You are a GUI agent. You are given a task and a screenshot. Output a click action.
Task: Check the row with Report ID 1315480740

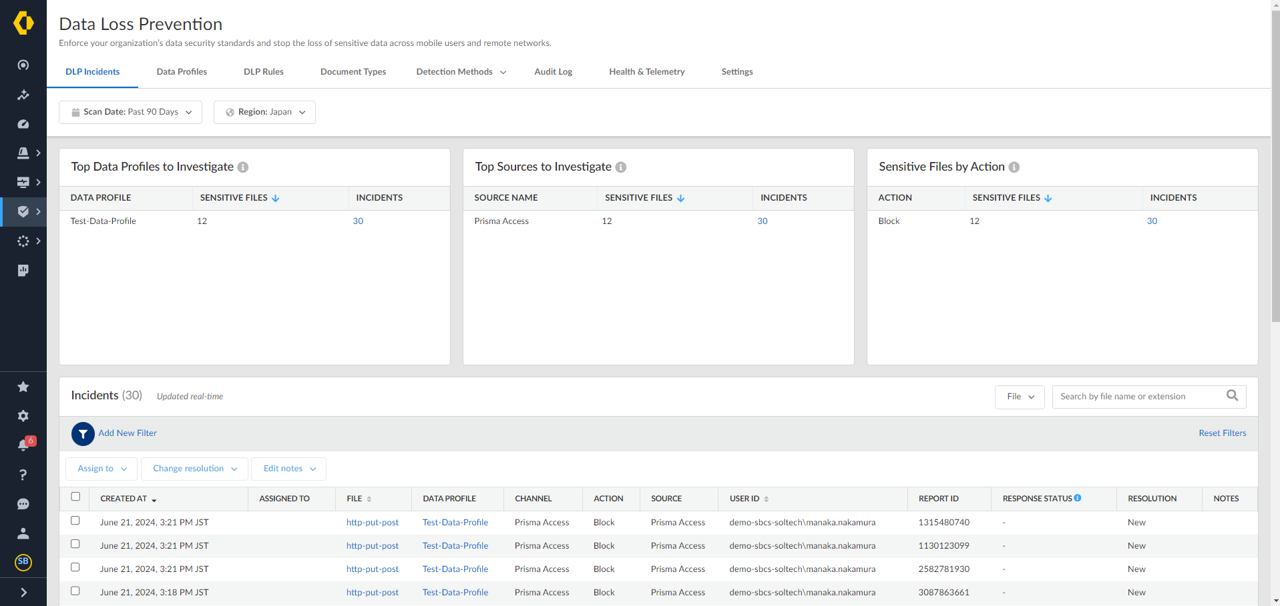coord(75,521)
